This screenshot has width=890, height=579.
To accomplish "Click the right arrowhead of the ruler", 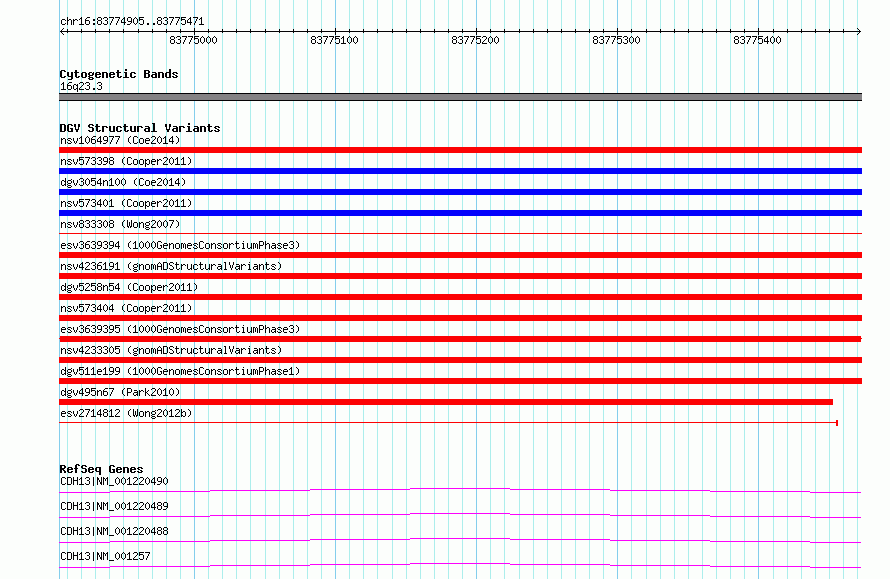I will 859,31.
